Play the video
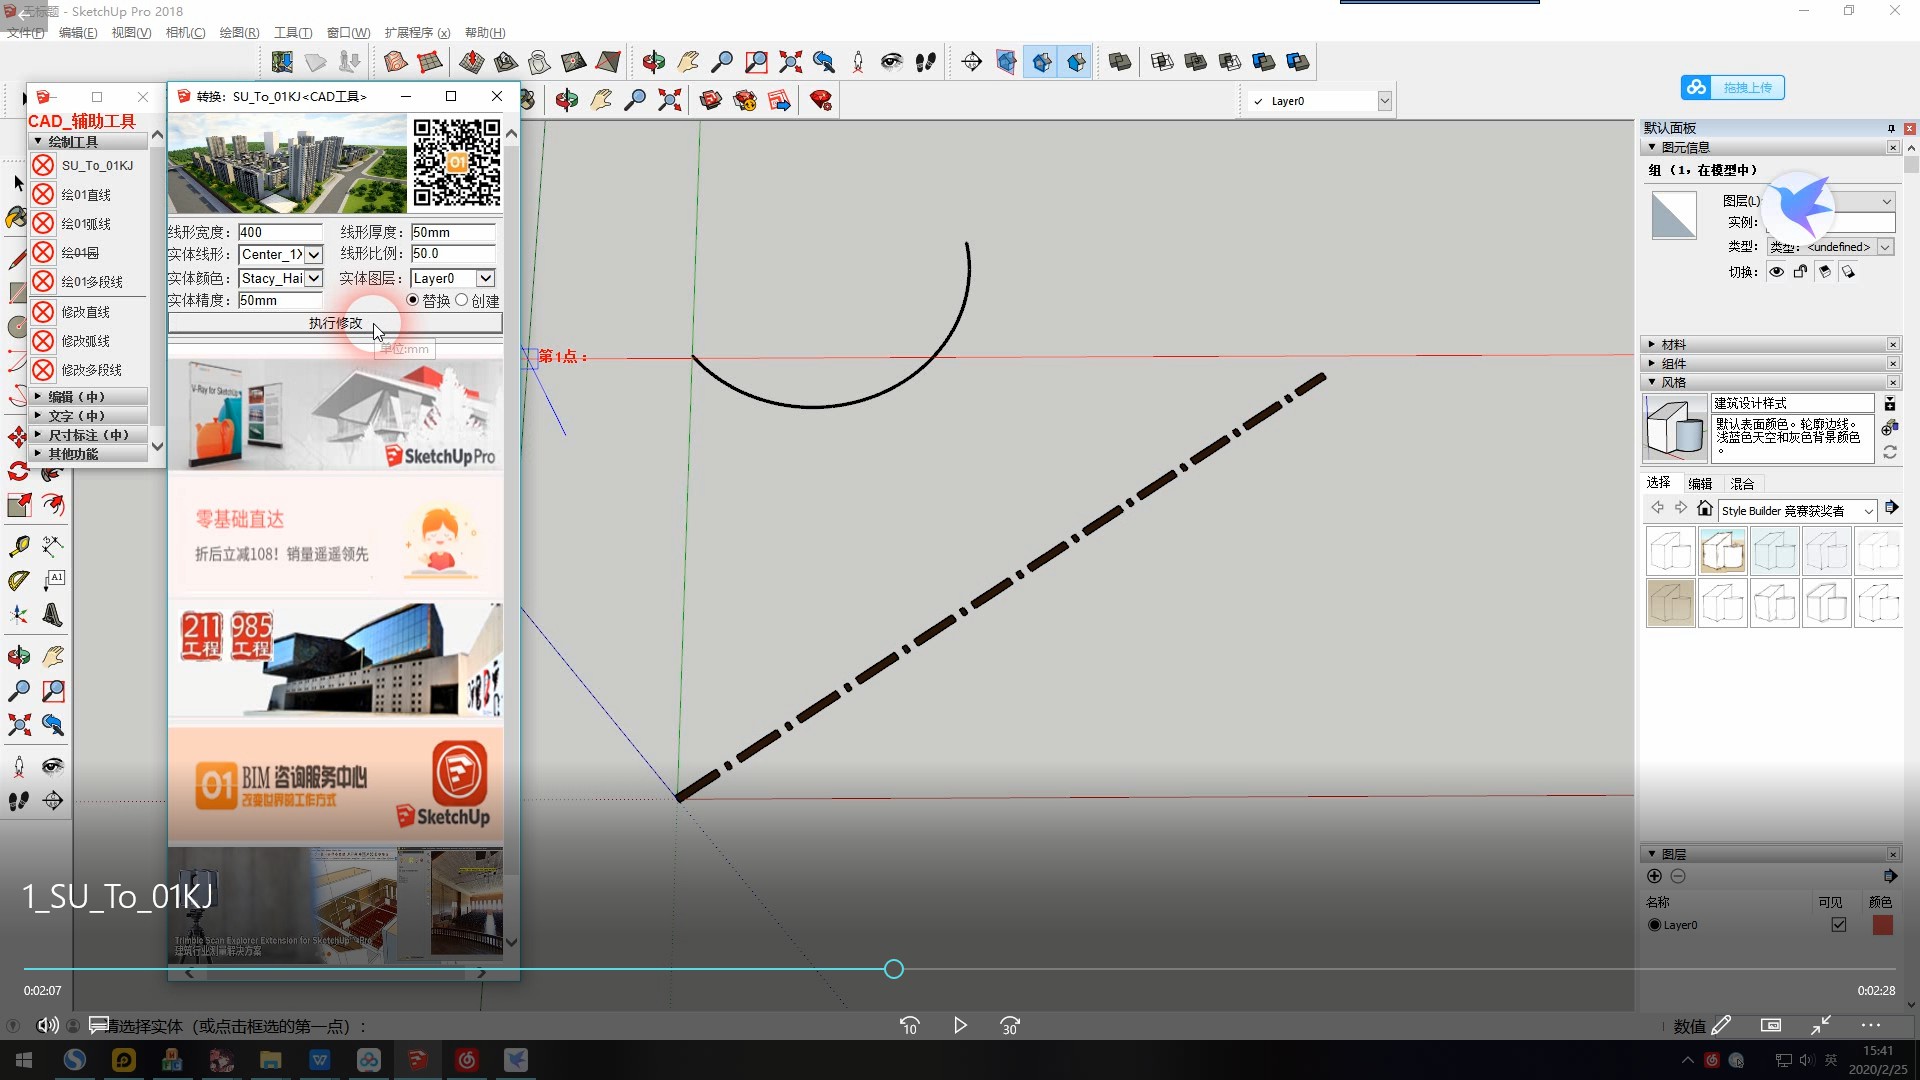Image resolution: width=1920 pixels, height=1080 pixels. pos(960,1025)
